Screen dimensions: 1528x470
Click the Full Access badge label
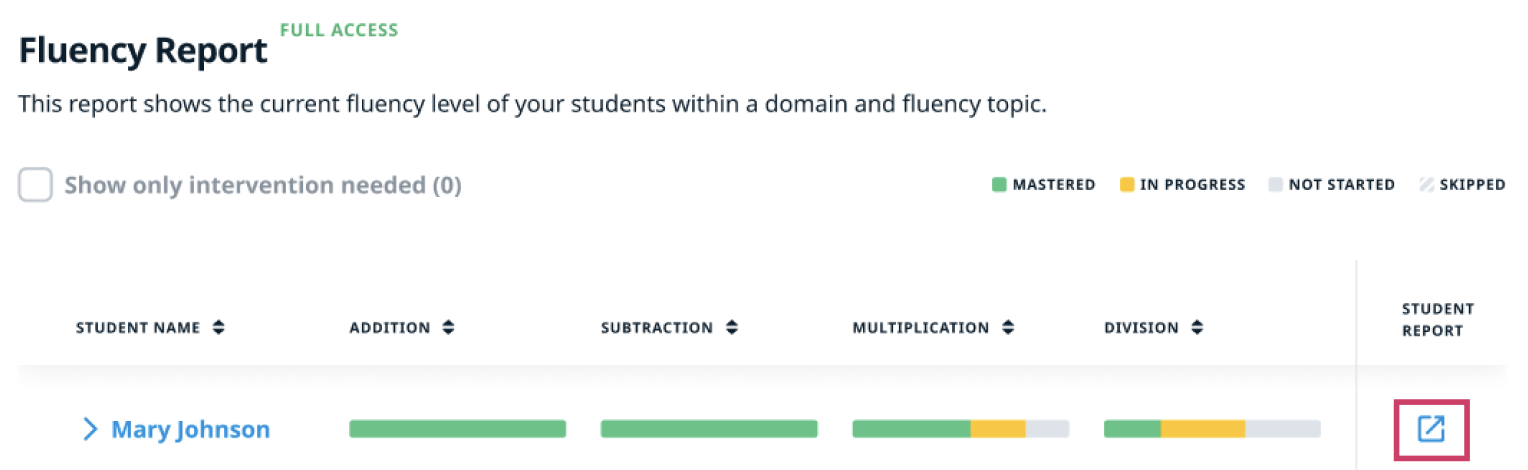(x=339, y=30)
